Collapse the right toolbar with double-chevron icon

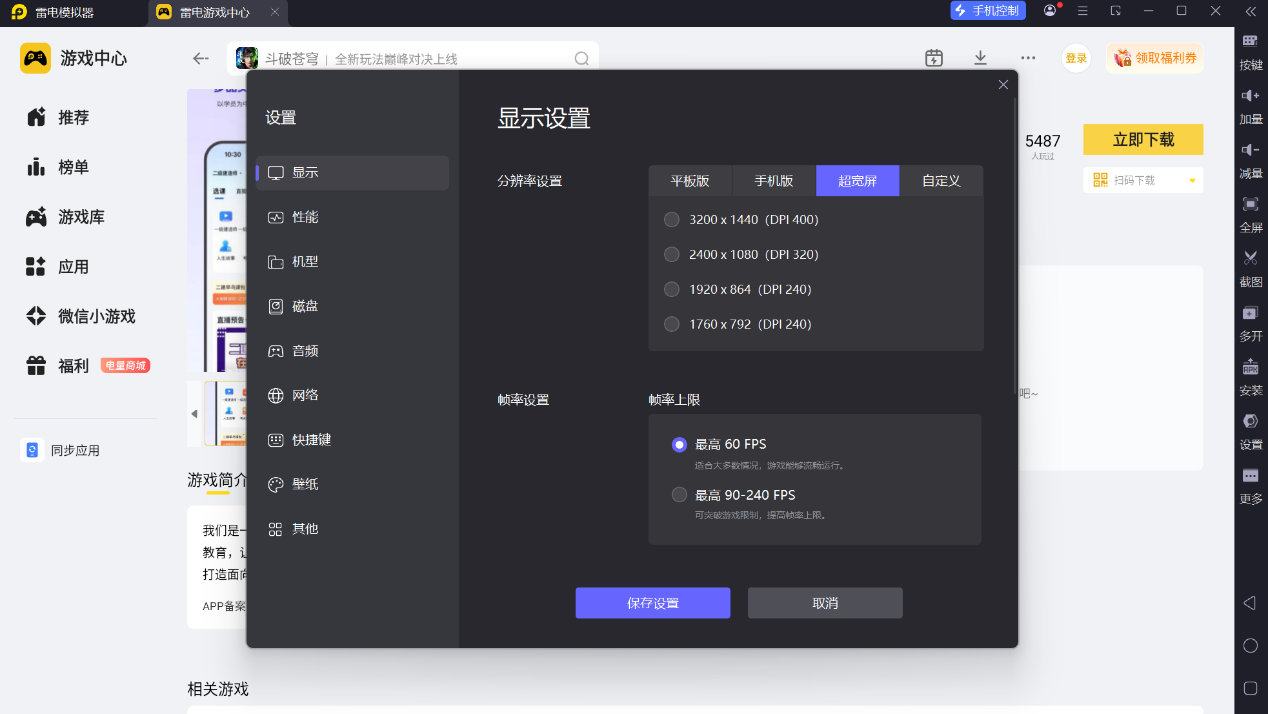(x=1250, y=11)
